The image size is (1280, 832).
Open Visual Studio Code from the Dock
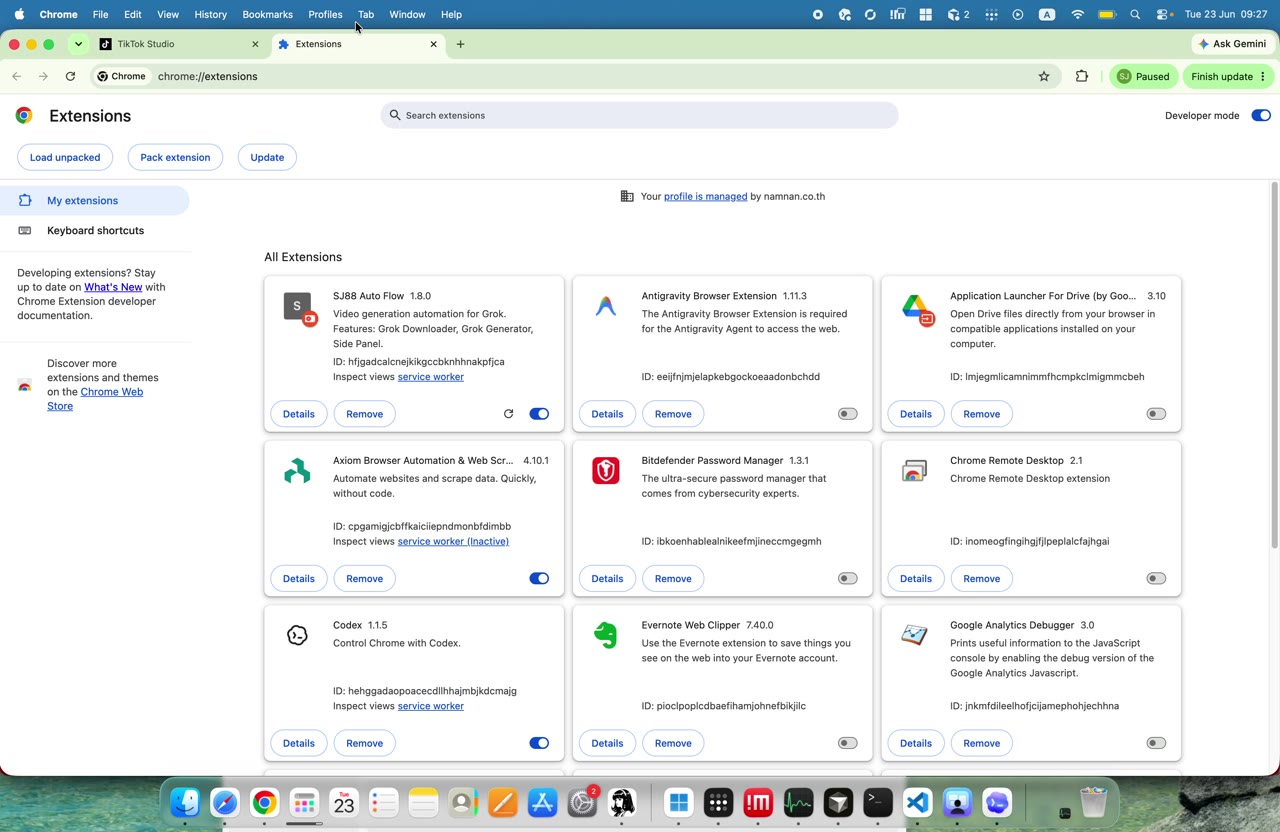tap(918, 802)
